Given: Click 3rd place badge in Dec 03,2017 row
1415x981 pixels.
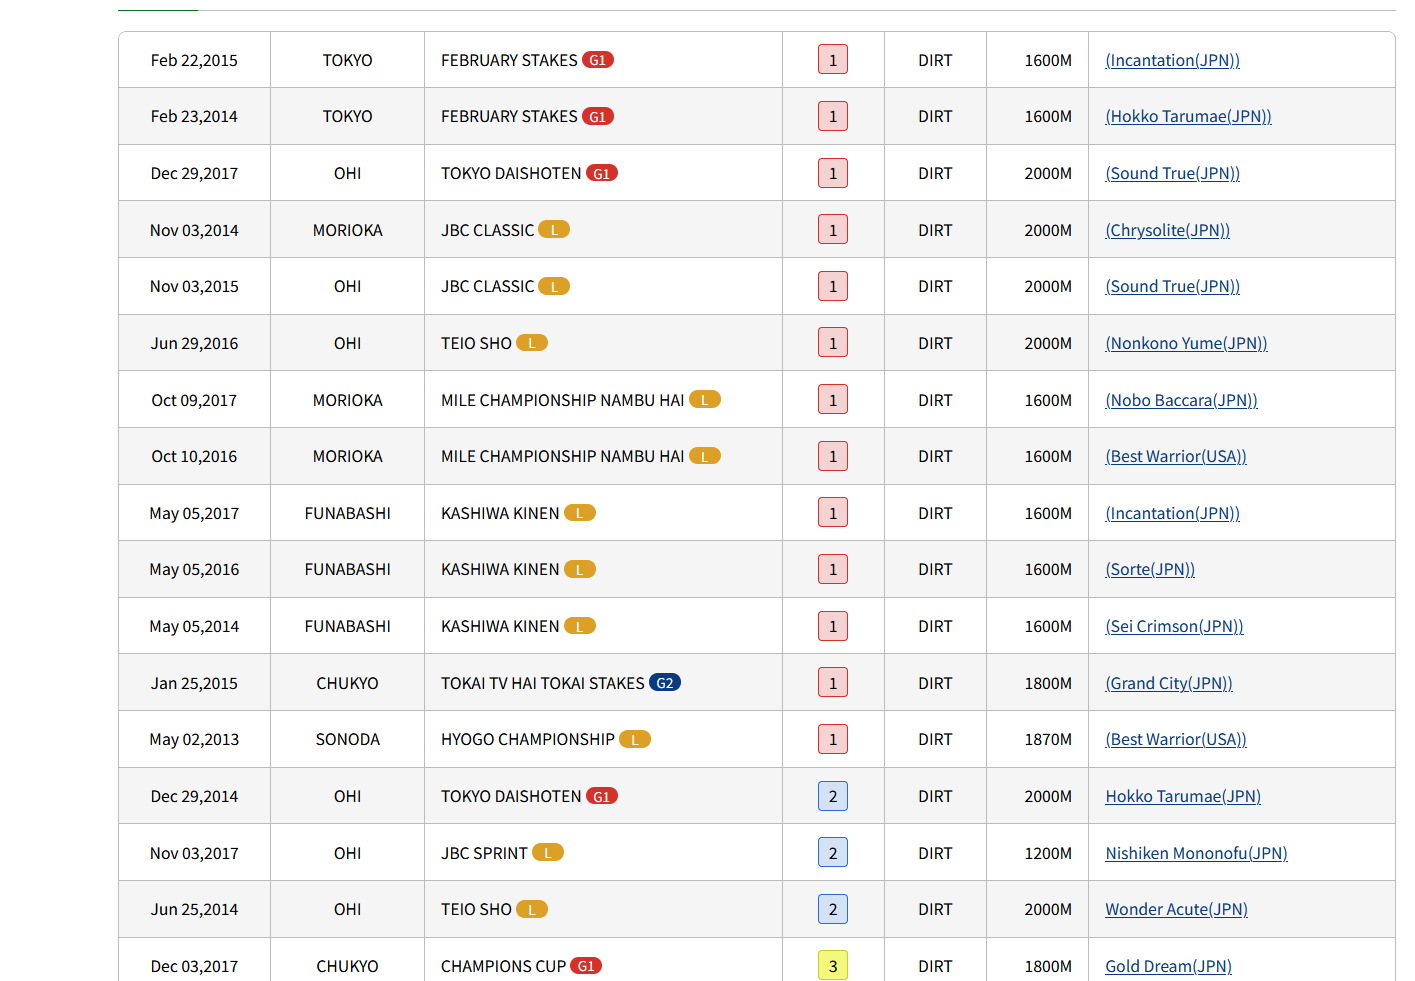Looking at the screenshot, I should click(x=833, y=965).
